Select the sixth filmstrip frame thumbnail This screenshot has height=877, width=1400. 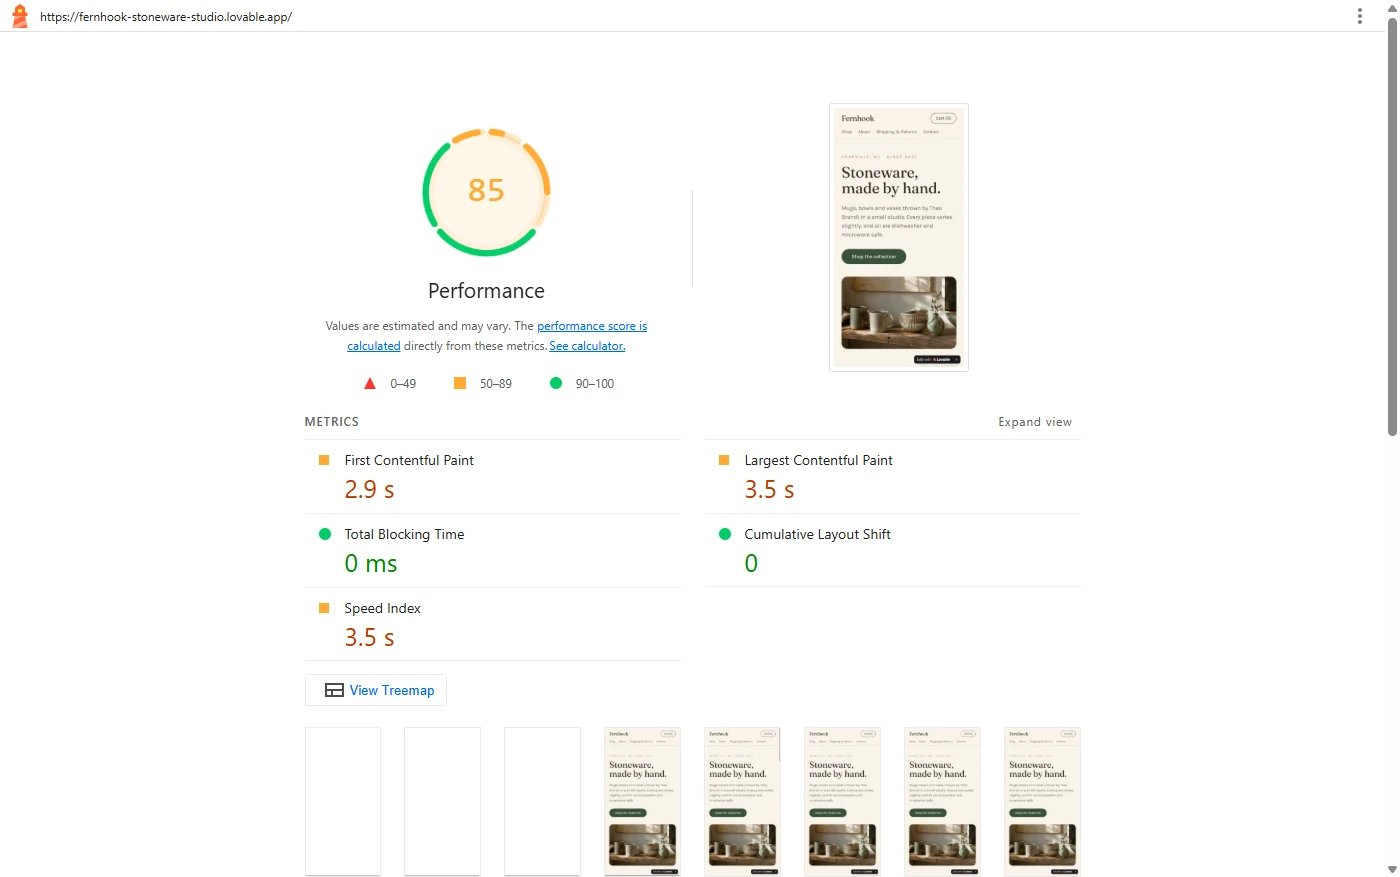coord(843,801)
